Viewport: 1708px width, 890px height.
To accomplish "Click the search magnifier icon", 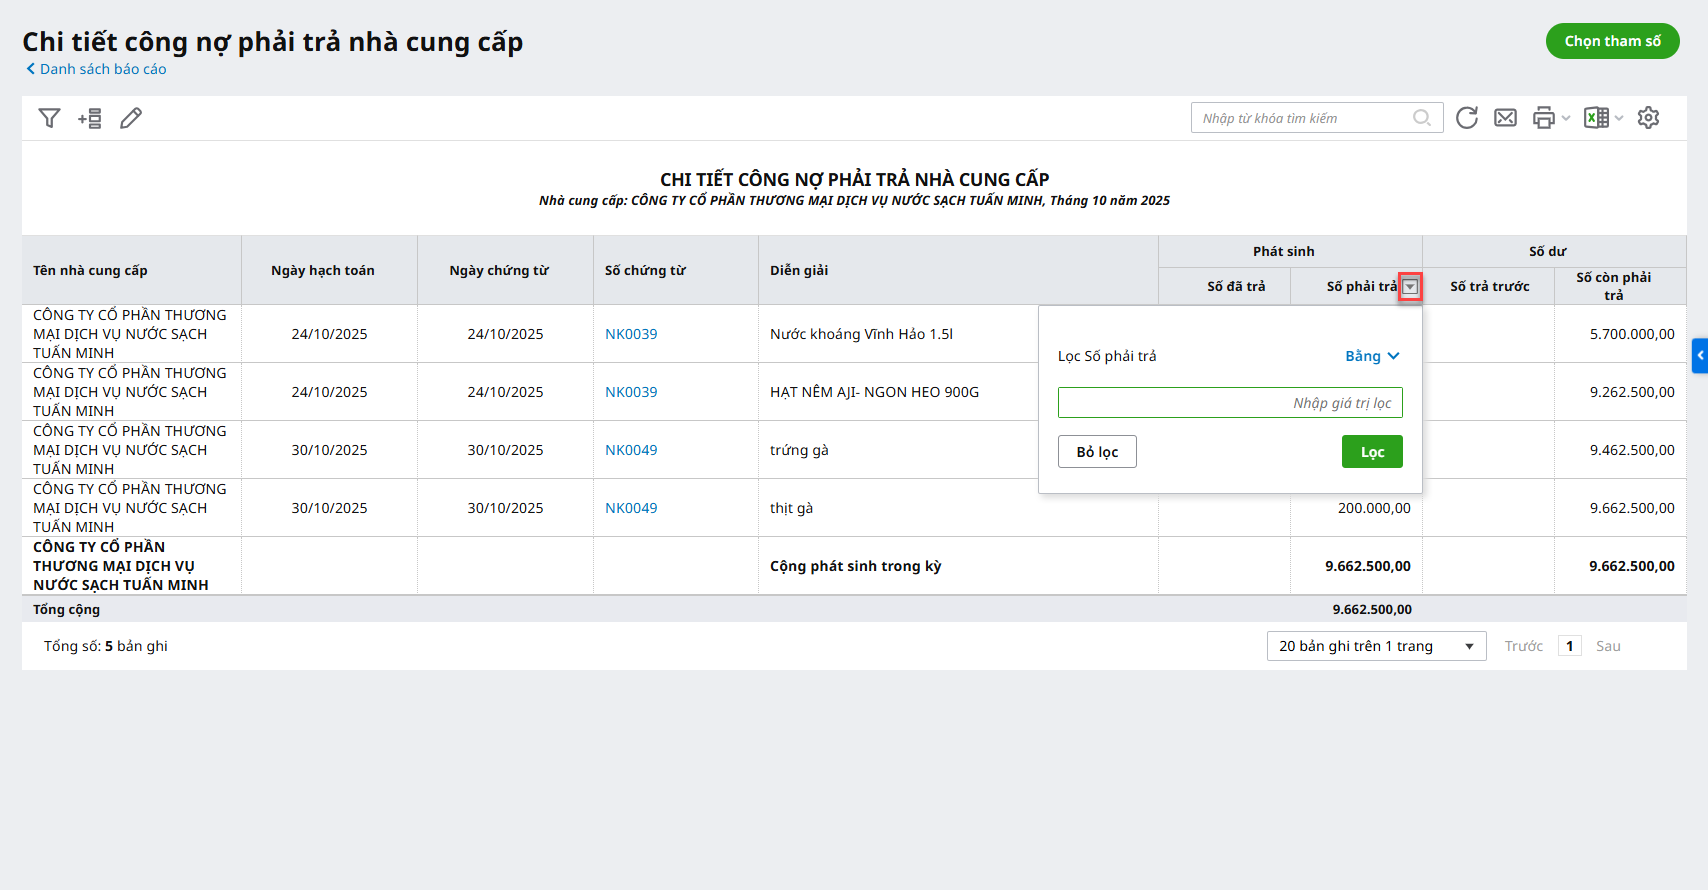I will (1421, 118).
